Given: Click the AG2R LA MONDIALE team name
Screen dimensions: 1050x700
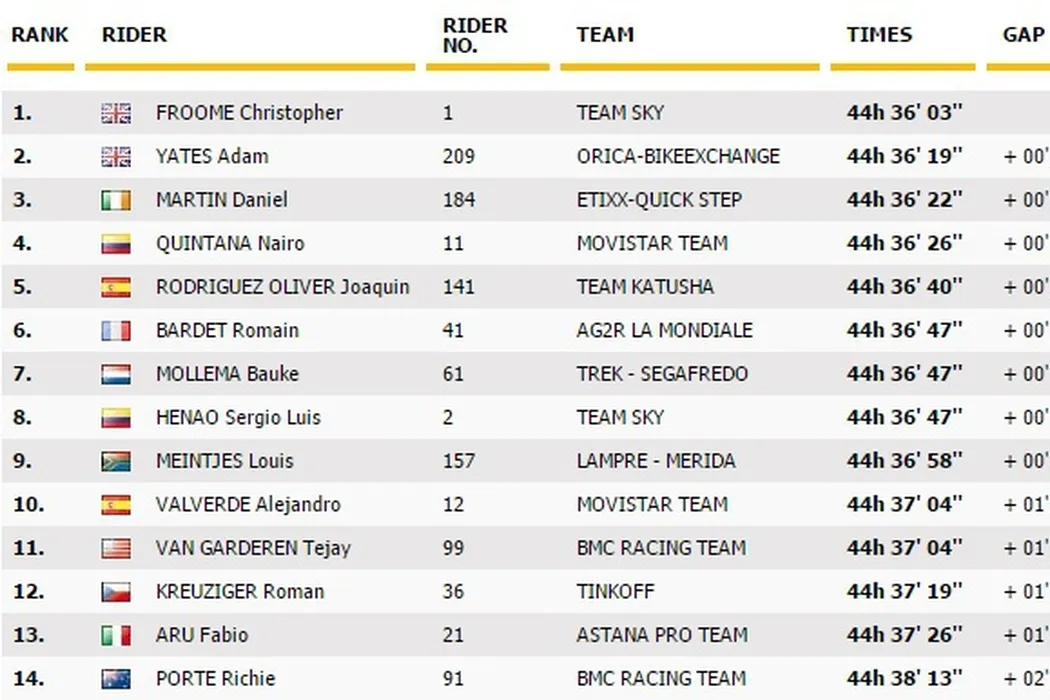Looking at the screenshot, I should click(664, 331).
